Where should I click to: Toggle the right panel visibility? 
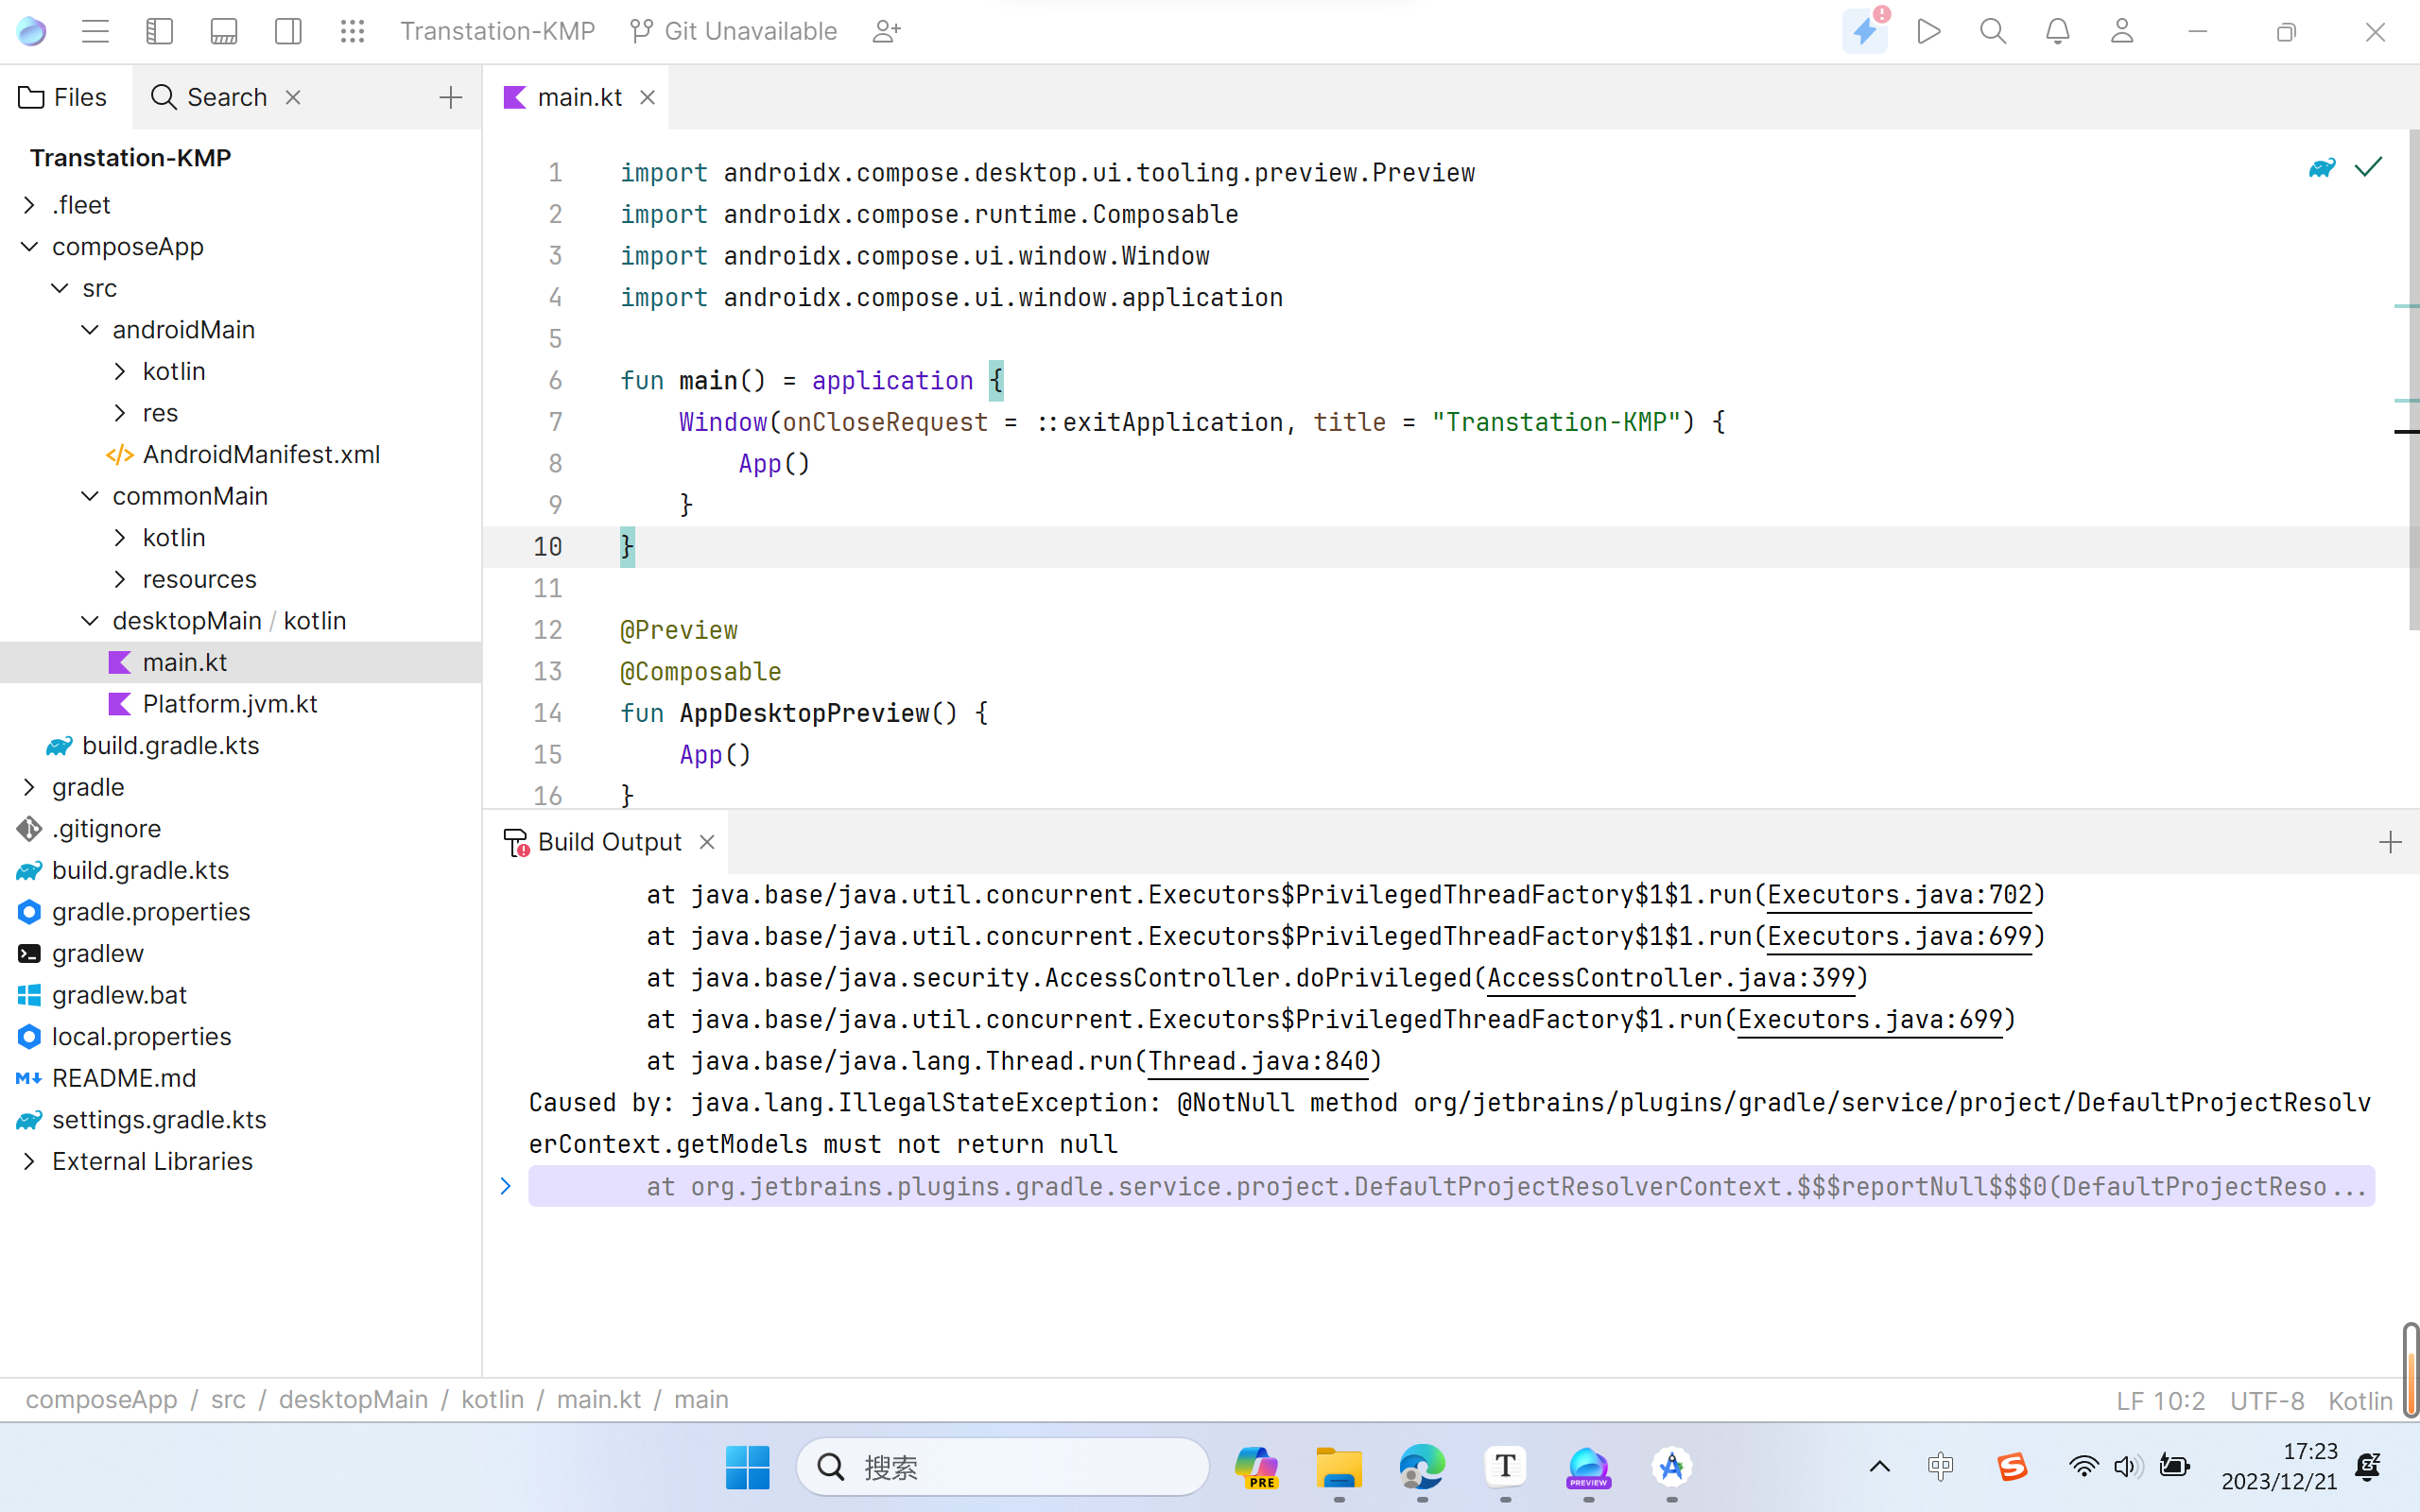tap(288, 31)
